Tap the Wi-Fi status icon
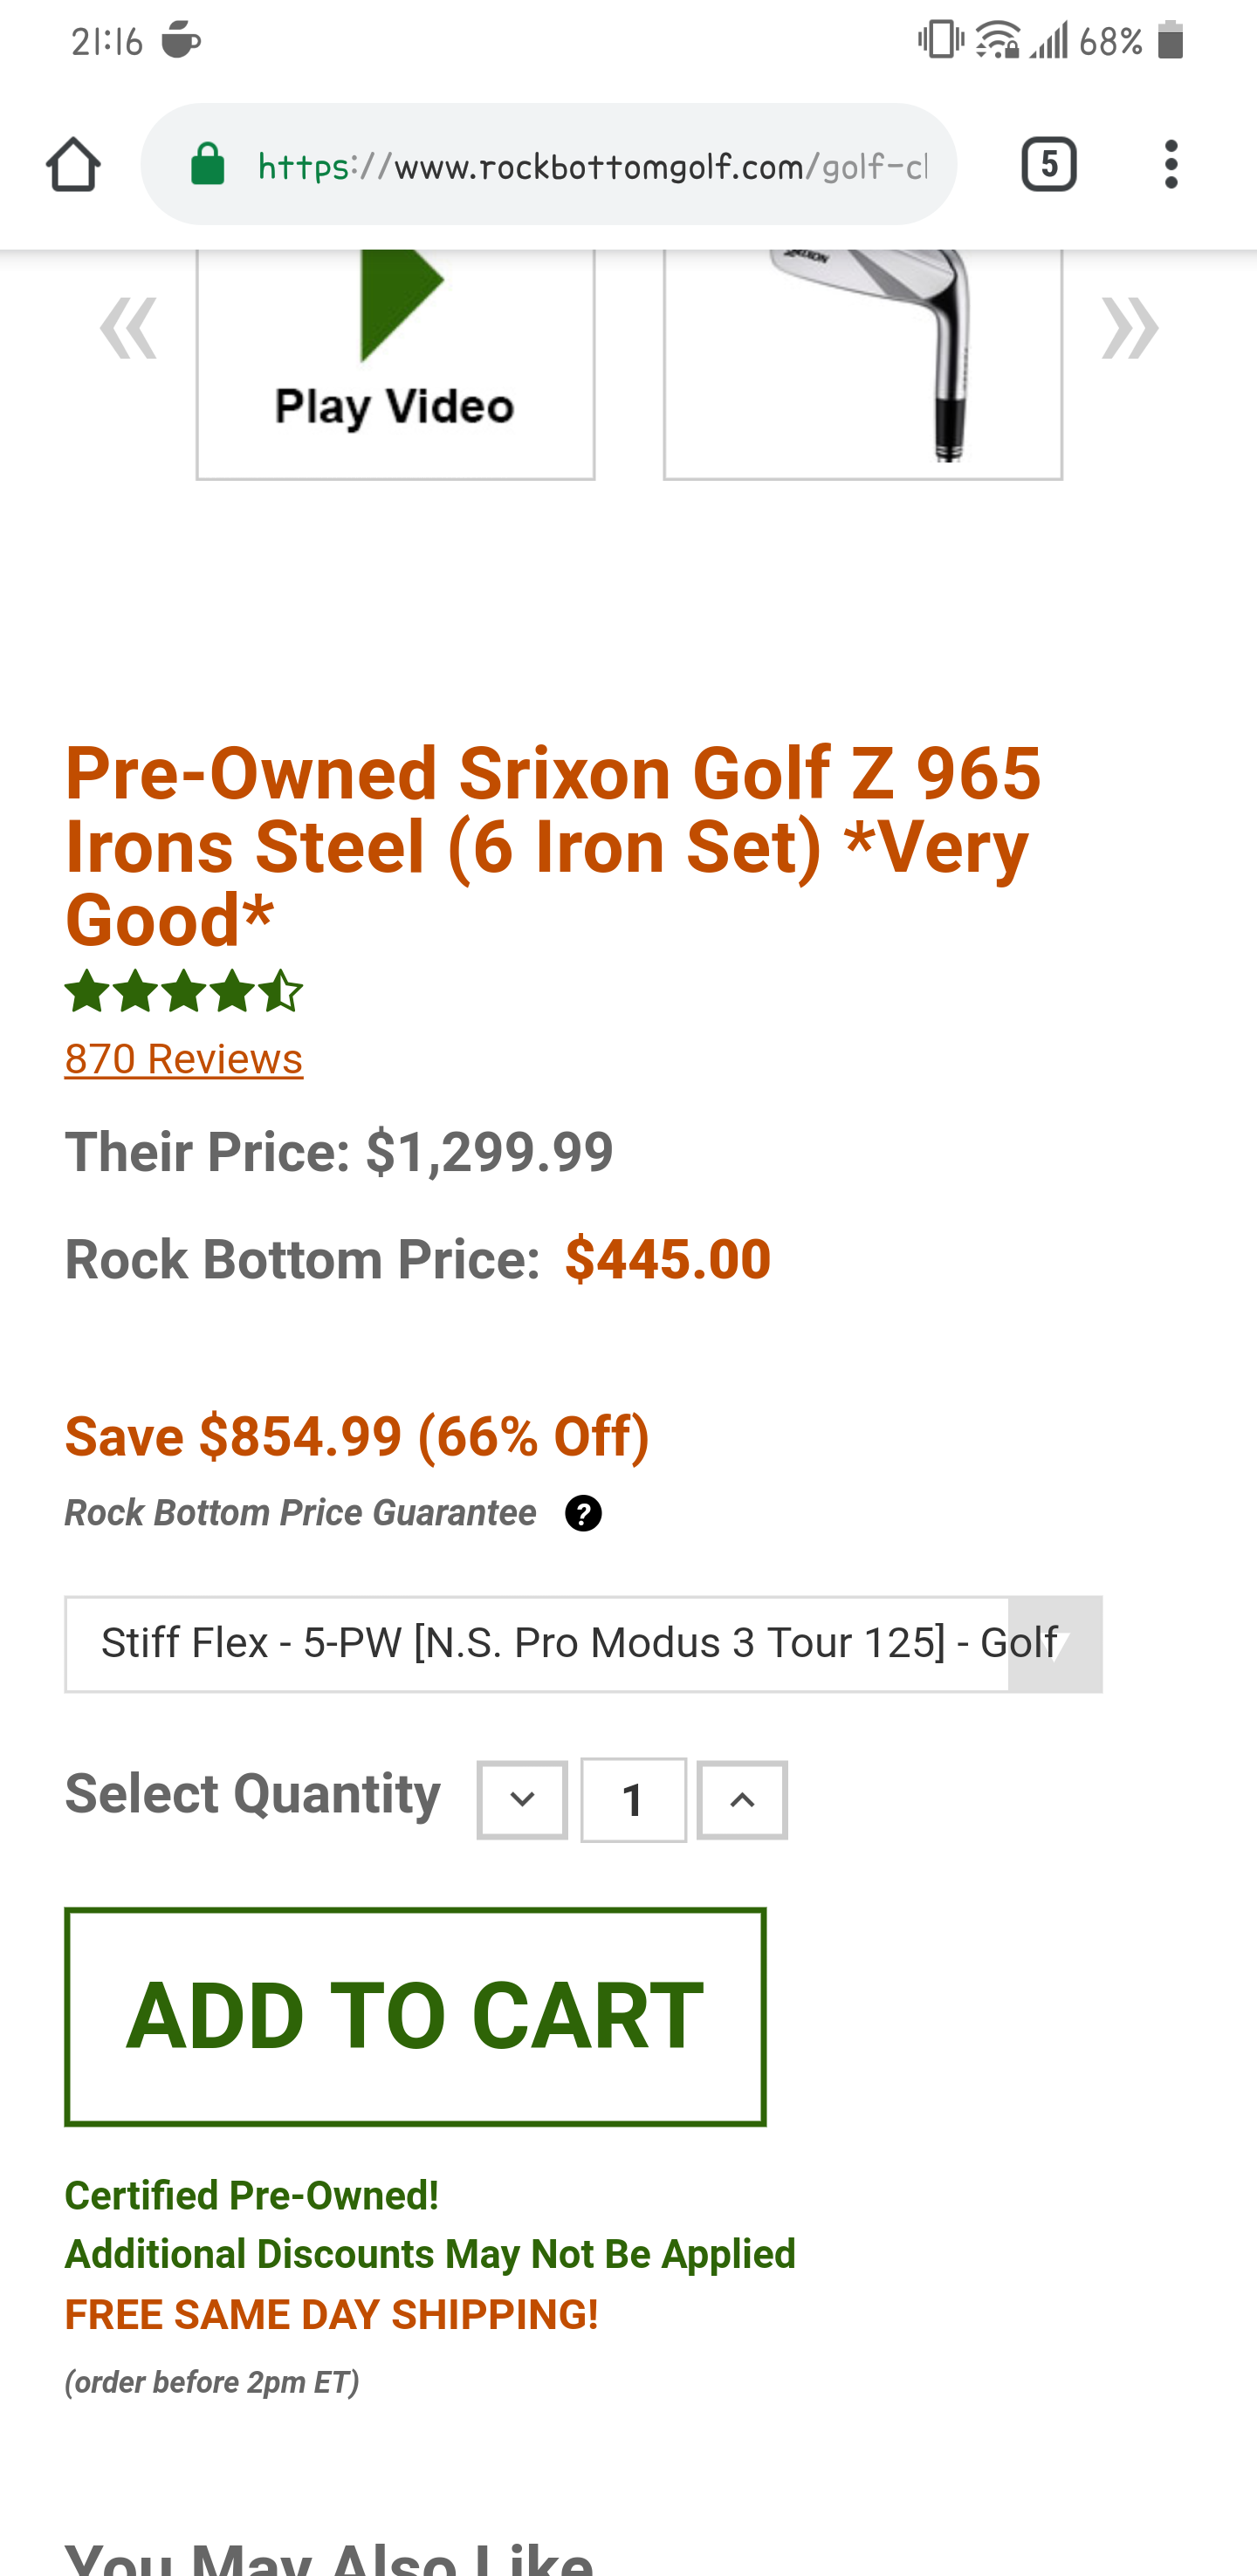1257x2576 pixels. pyautogui.click(x=996, y=41)
